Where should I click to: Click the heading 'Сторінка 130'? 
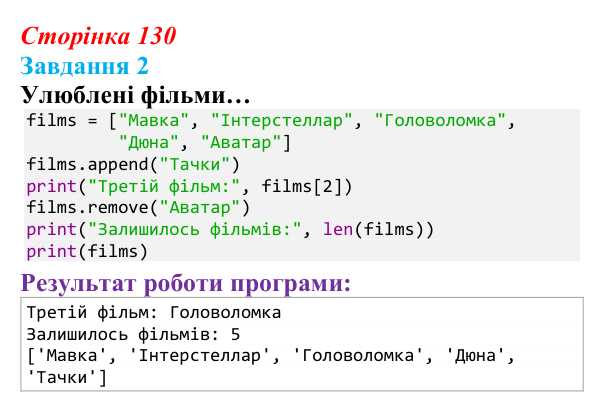coord(98,36)
